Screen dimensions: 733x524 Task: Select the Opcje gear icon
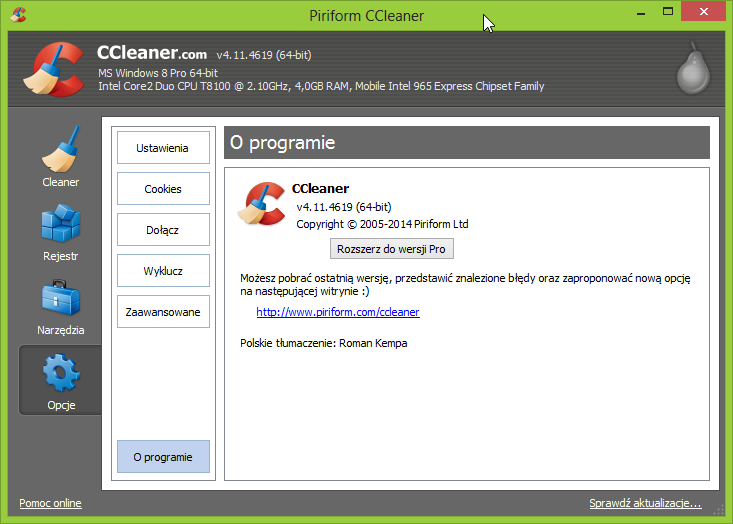point(61,381)
